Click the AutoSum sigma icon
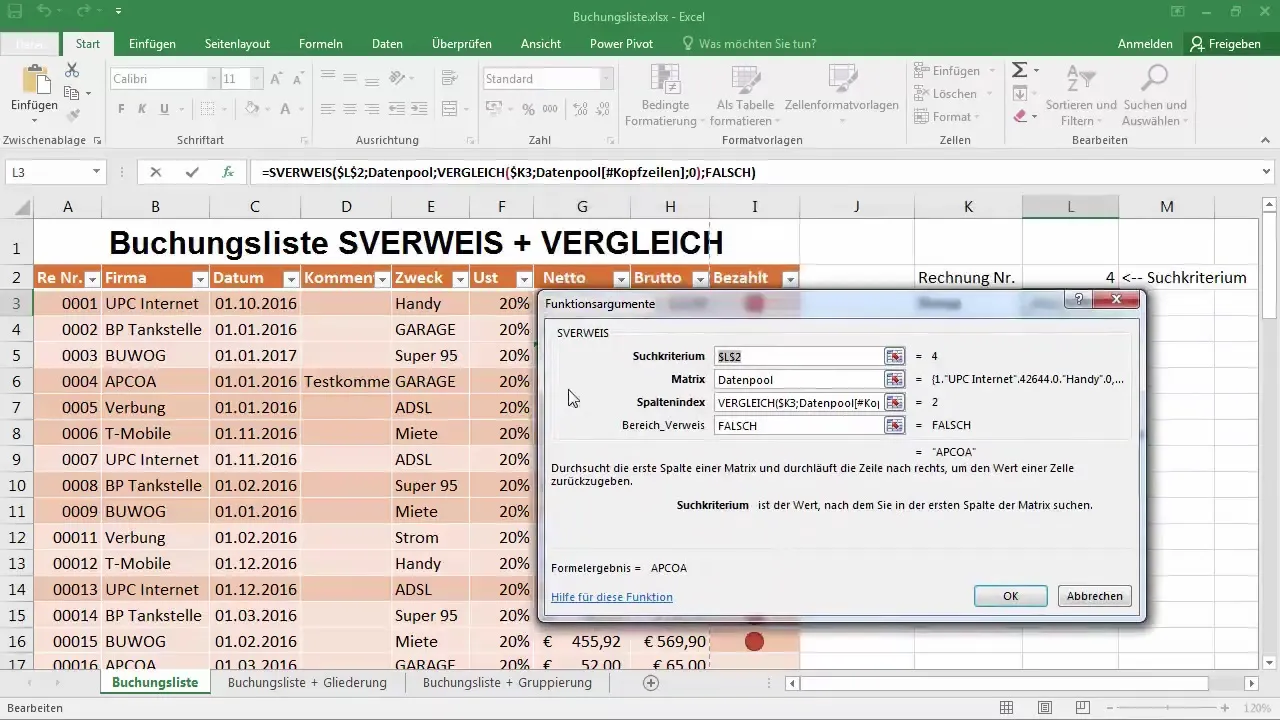The height and width of the screenshot is (720, 1280). [1019, 70]
